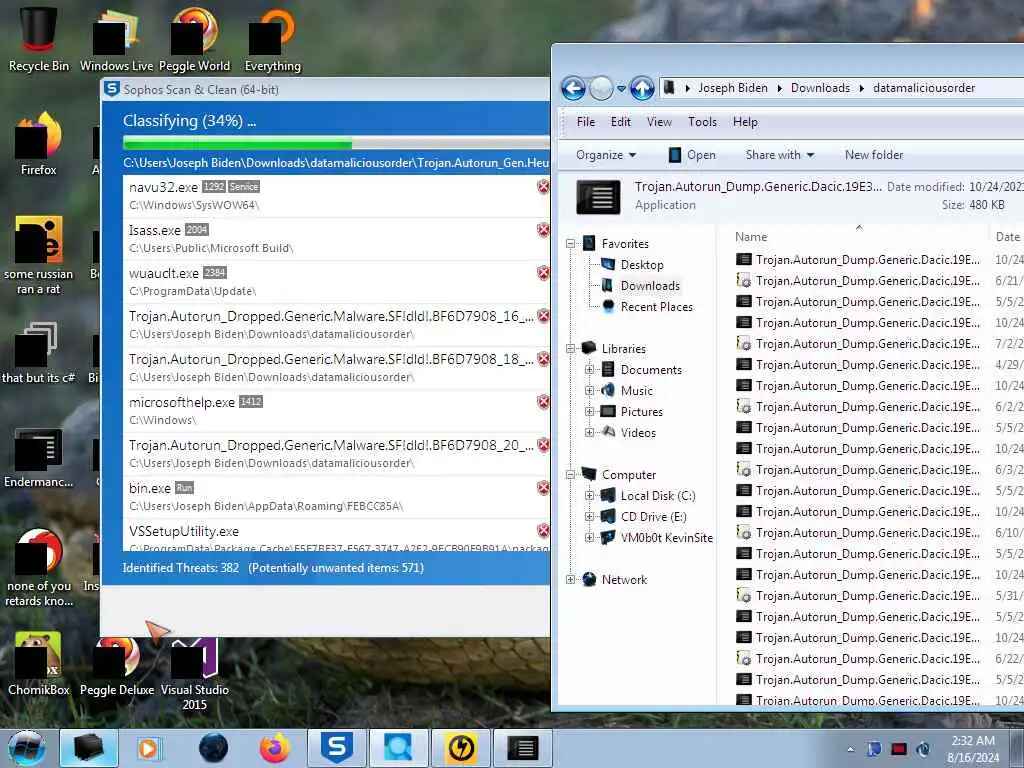Viewport: 1024px width, 768px height.
Task: Select Desktop under Favorites
Action: [x=632, y=264]
